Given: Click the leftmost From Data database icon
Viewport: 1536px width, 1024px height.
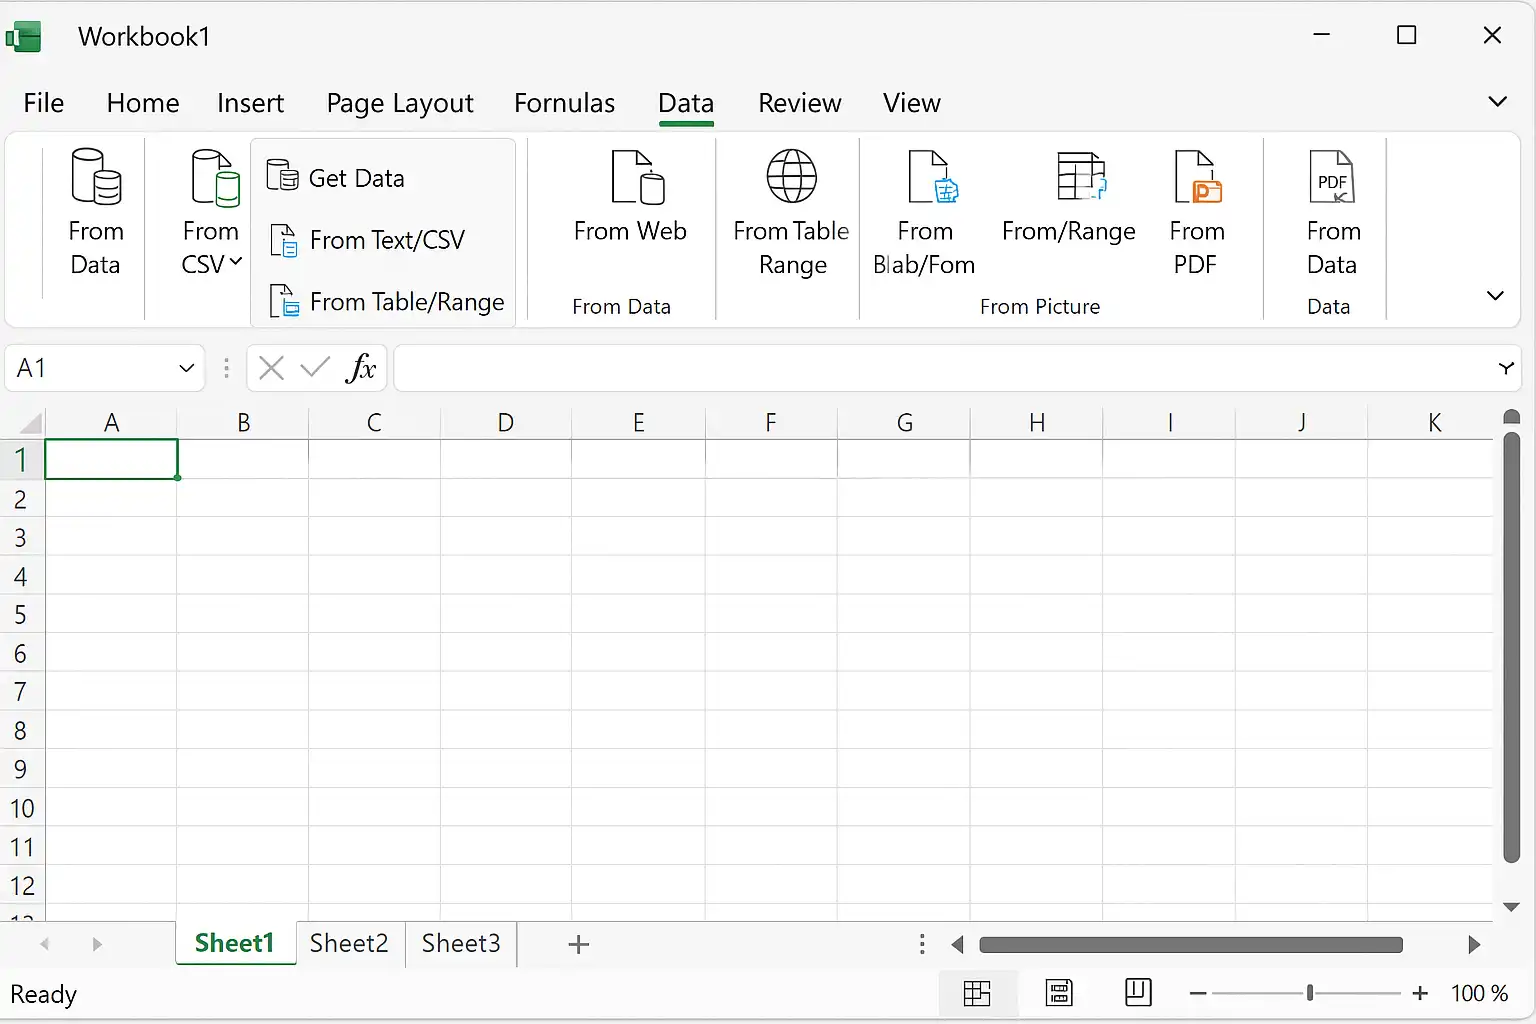Looking at the screenshot, I should click(x=96, y=177).
